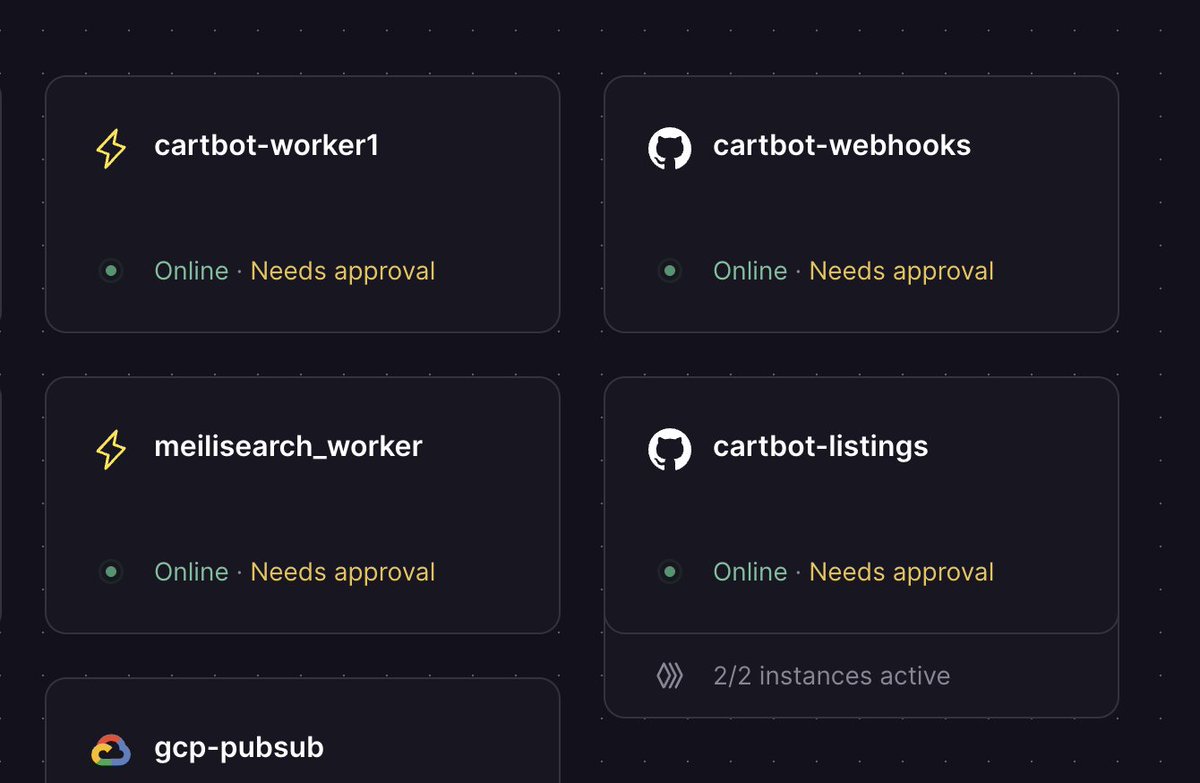Click the green status dot on cartbot-webhooks
The height and width of the screenshot is (783, 1200).
(670, 271)
